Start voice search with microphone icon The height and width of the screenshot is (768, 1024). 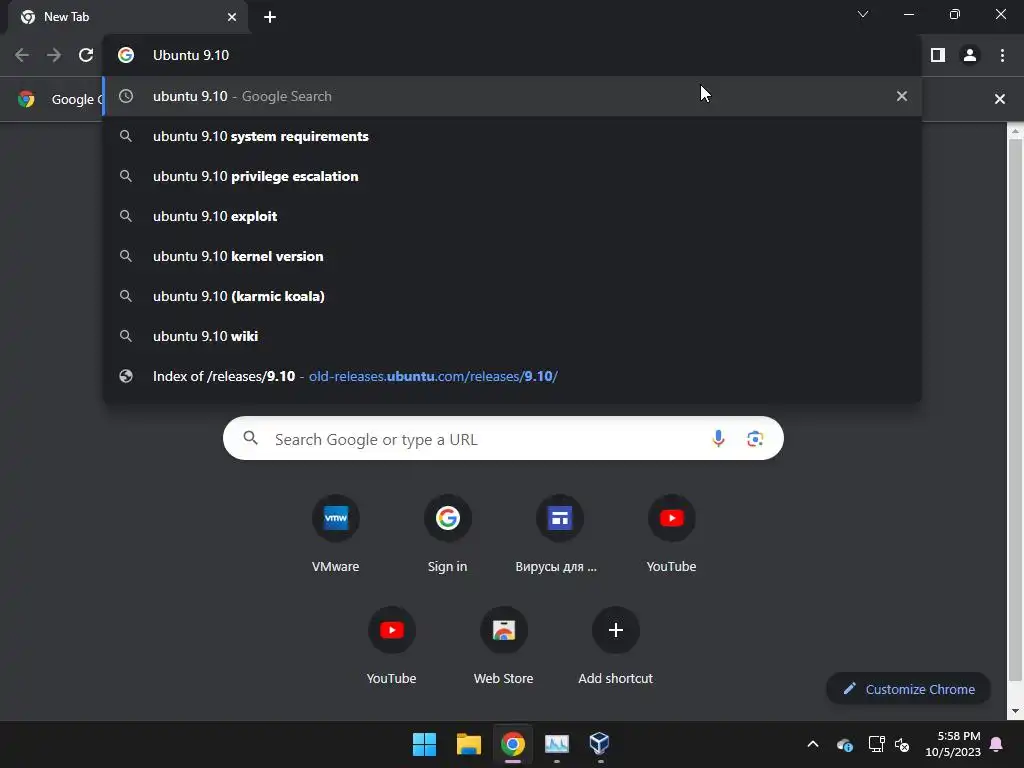pyautogui.click(x=718, y=438)
